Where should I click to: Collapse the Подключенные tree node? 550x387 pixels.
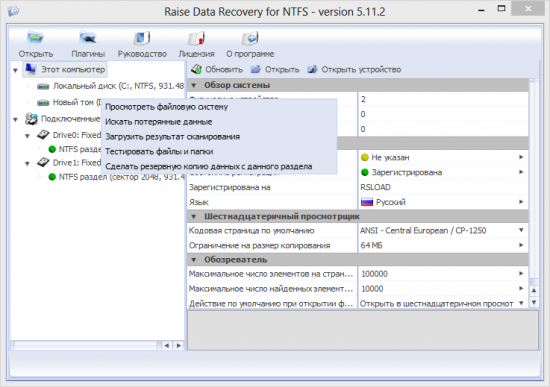pyautogui.click(x=15, y=120)
